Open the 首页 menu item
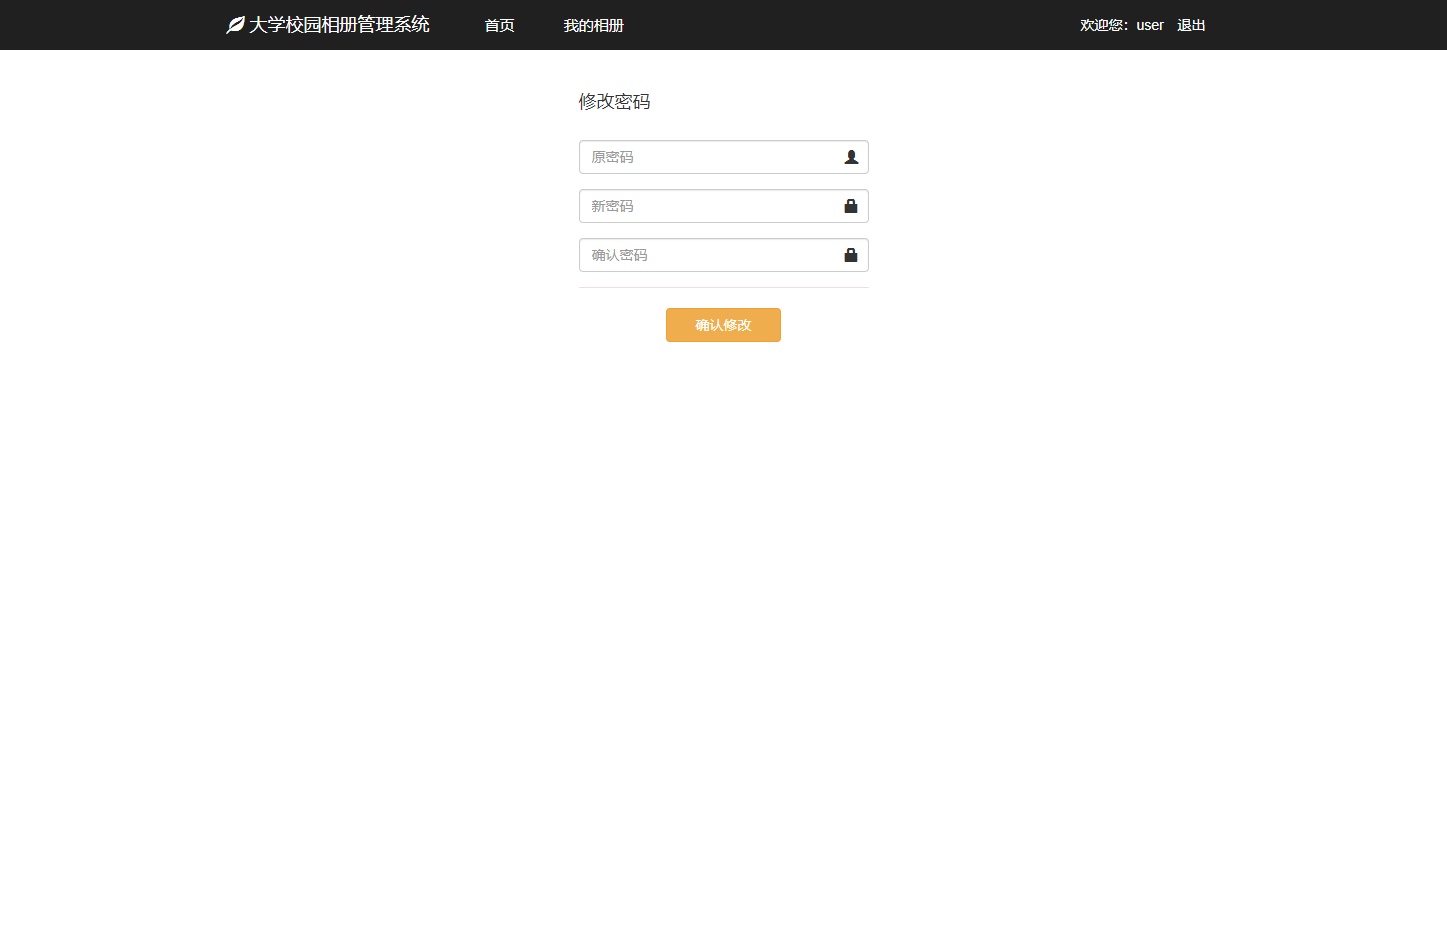Image resolution: width=1447 pixels, height=943 pixels. (x=498, y=25)
